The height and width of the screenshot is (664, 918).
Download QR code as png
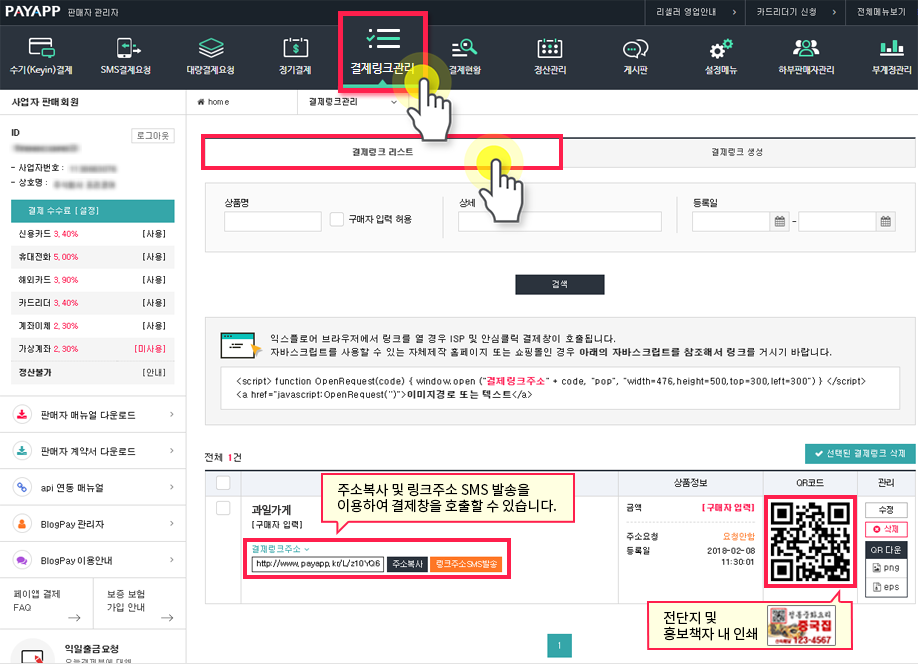tap(886, 567)
